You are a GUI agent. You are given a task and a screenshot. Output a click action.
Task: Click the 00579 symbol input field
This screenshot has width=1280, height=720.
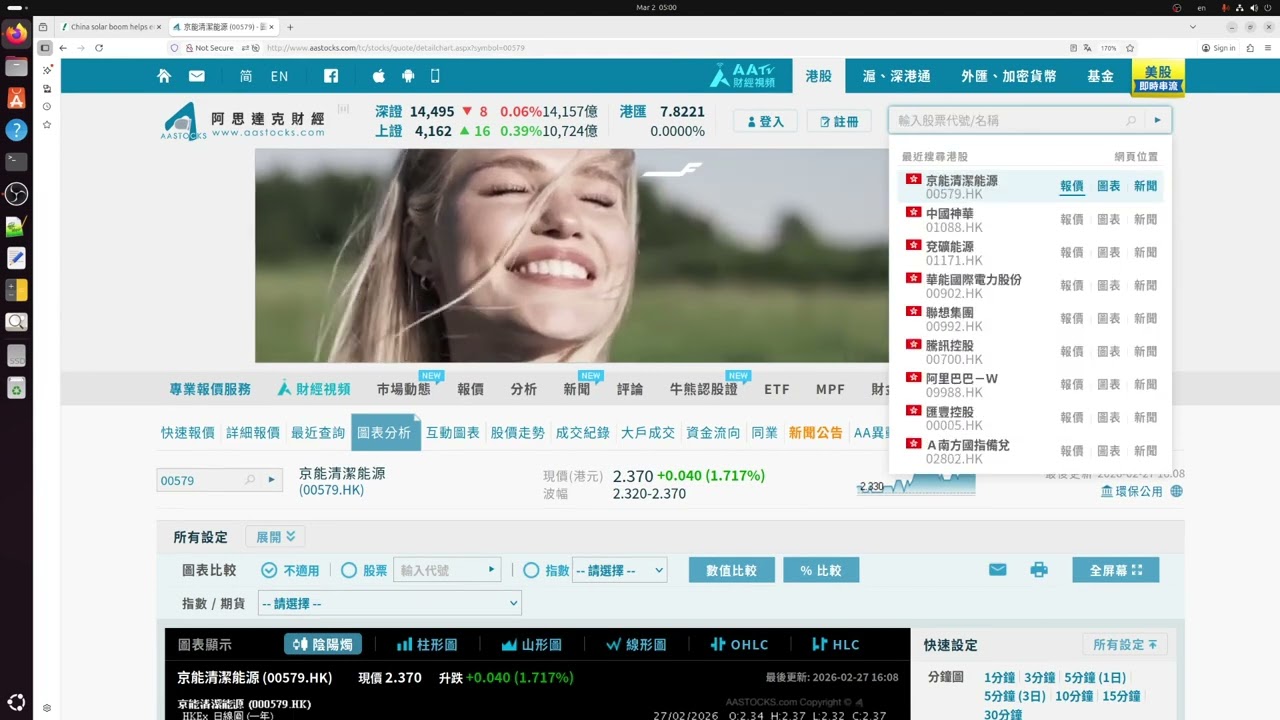pos(199,481)
